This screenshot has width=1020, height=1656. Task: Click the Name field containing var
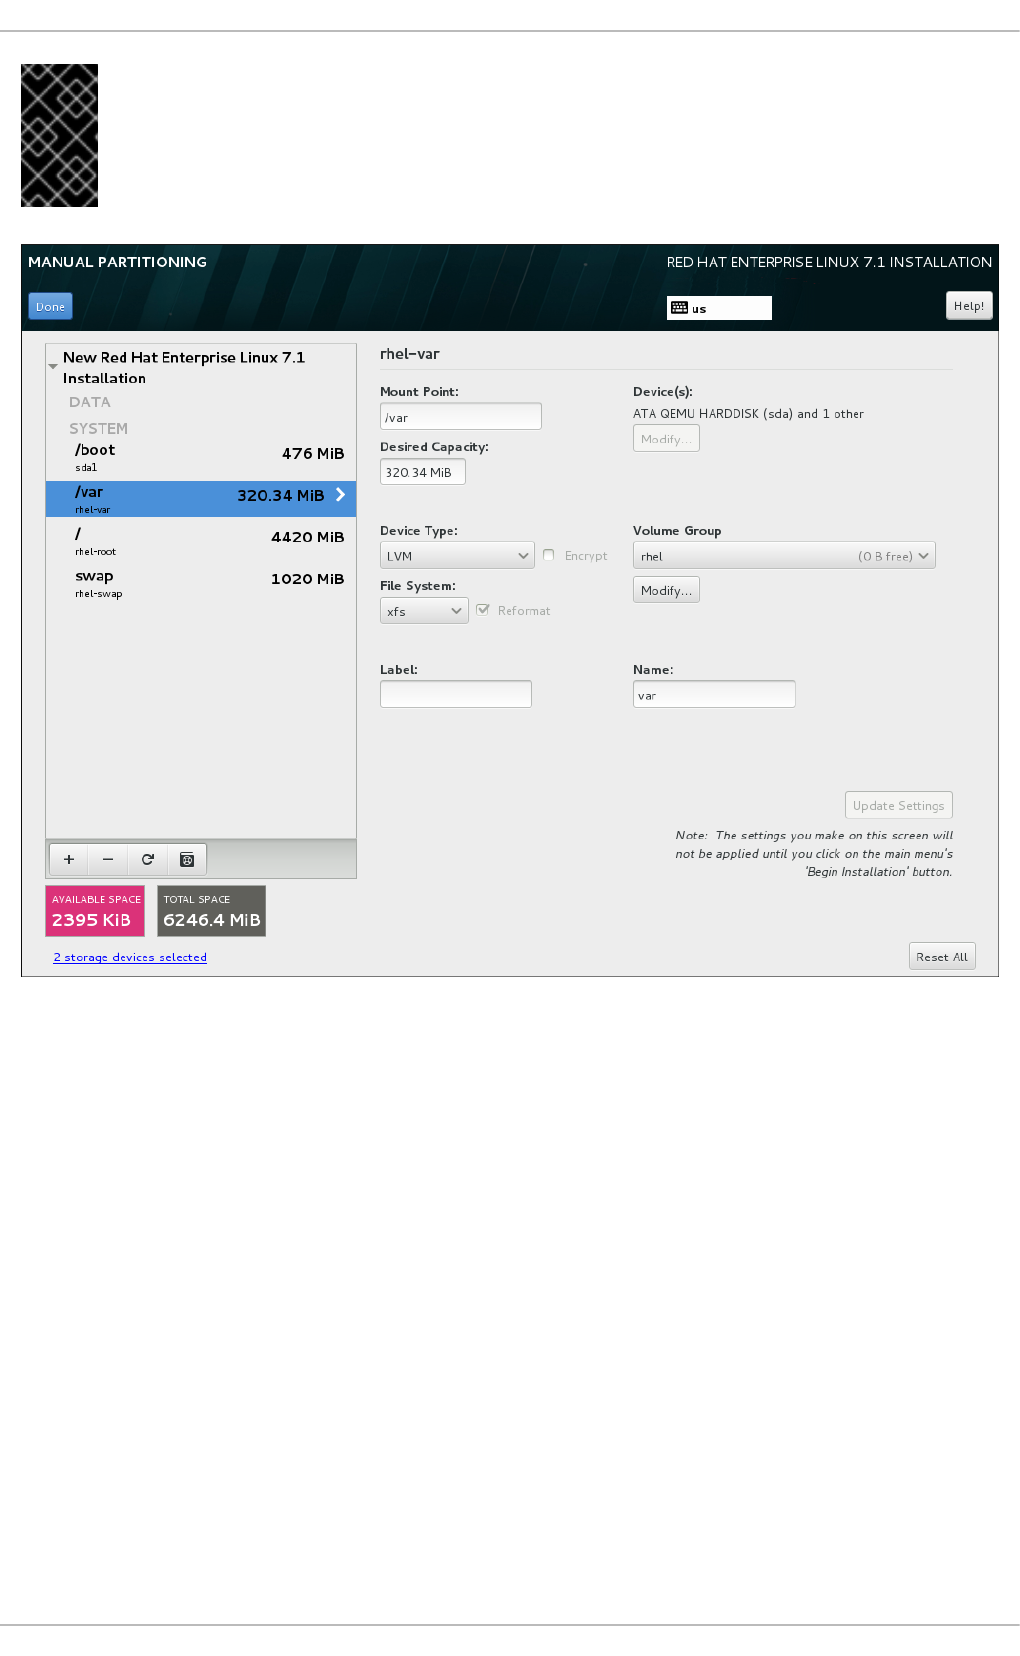714,694
